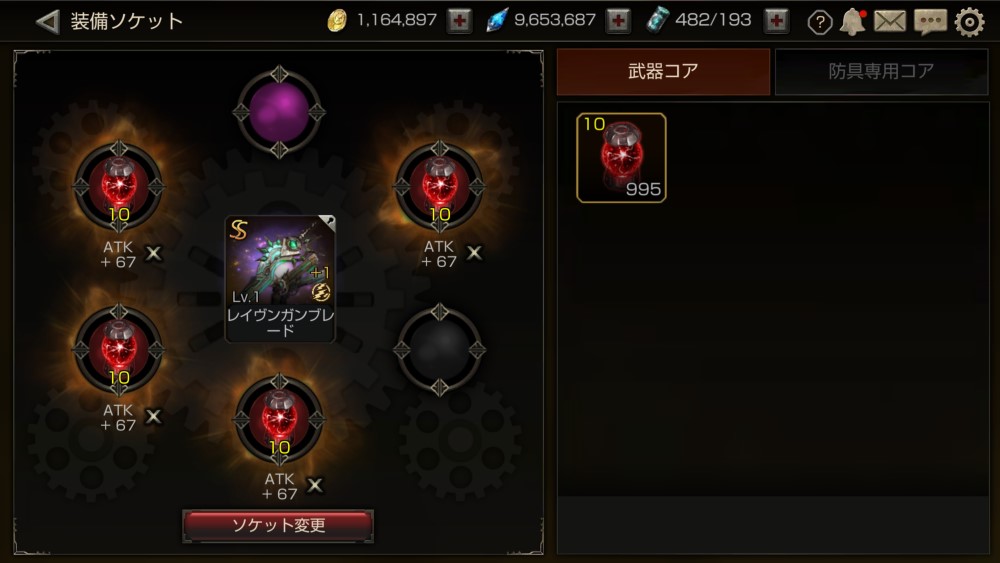Viewport: 1000px width, 563px height.
Task: Switch to 武器コア tab
Action: [x=663, y=71]
